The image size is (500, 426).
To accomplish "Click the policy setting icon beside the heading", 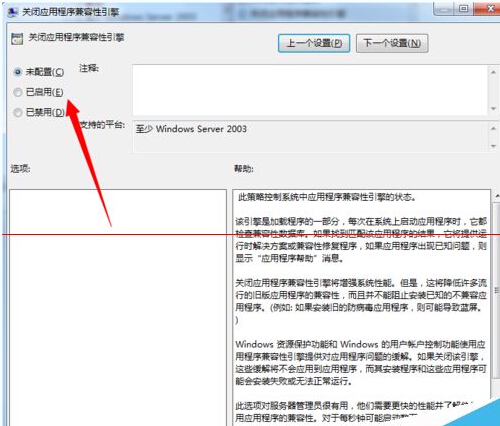I will [x=17, y=39].
